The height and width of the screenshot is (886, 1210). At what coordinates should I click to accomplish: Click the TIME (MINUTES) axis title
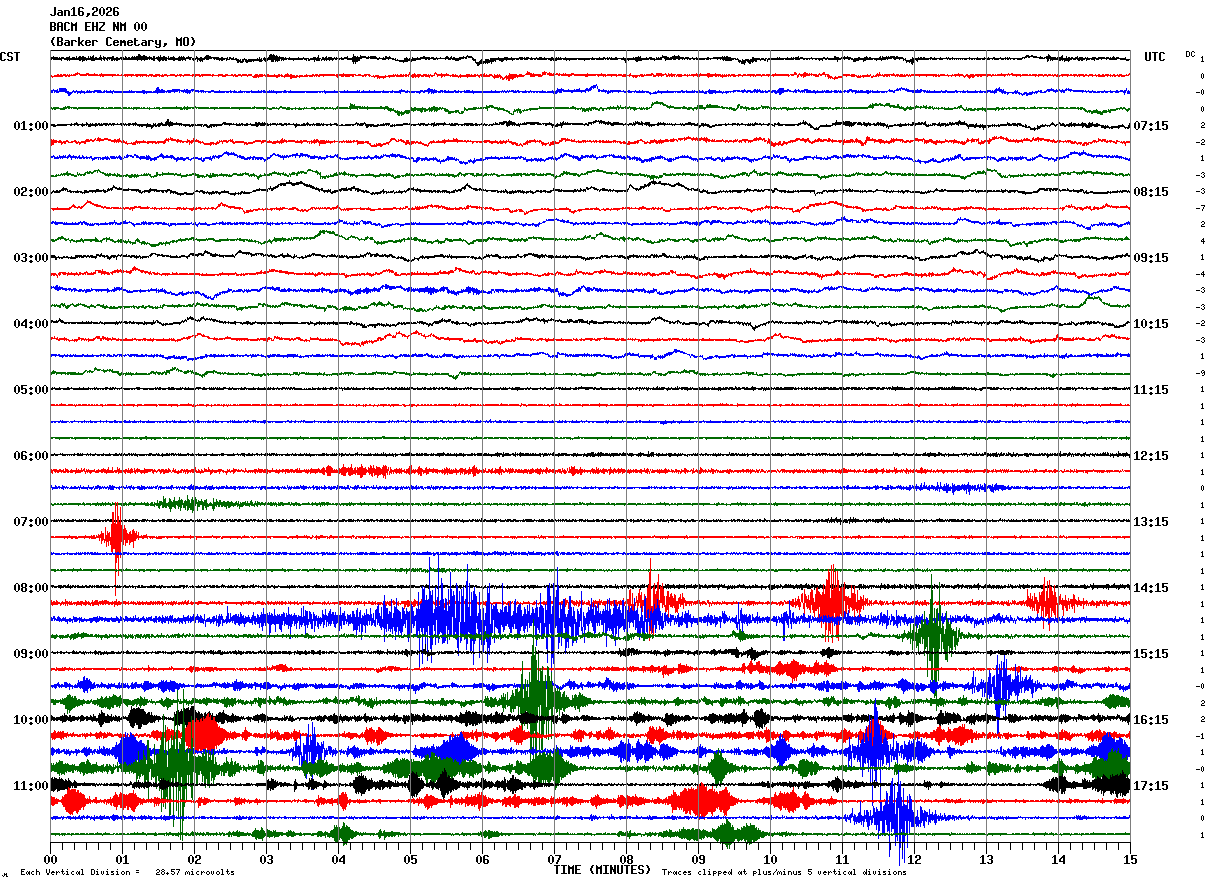(x=602, y=870)
